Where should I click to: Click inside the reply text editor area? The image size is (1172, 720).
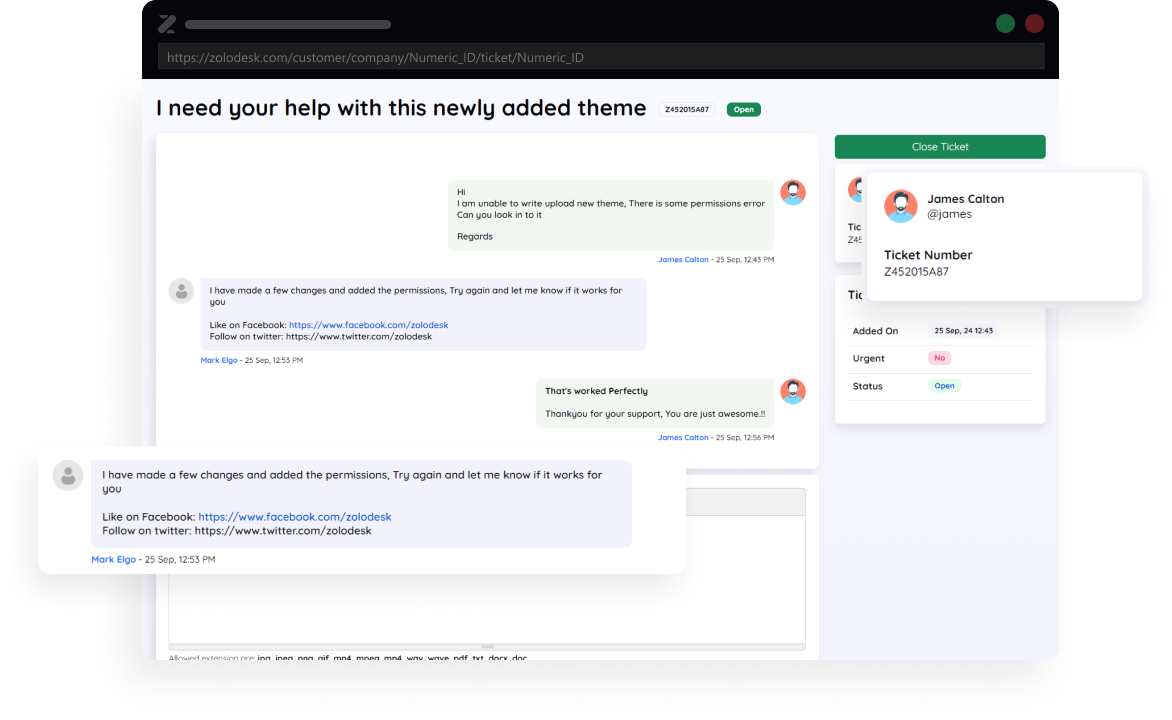tap(487, 579)
